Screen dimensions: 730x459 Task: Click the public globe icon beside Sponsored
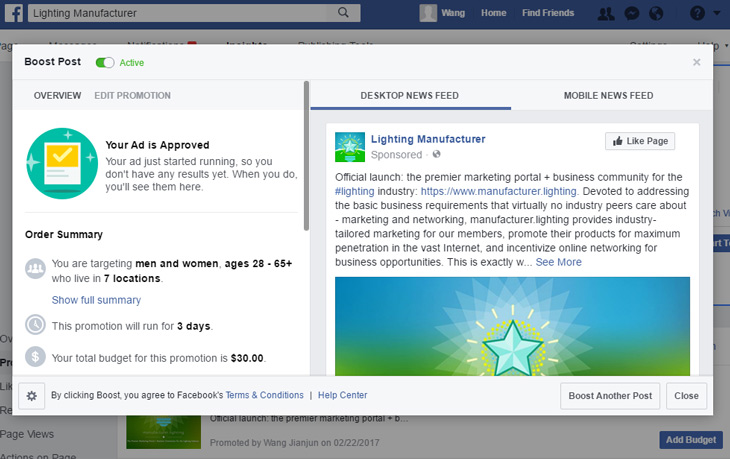[436, 154]
